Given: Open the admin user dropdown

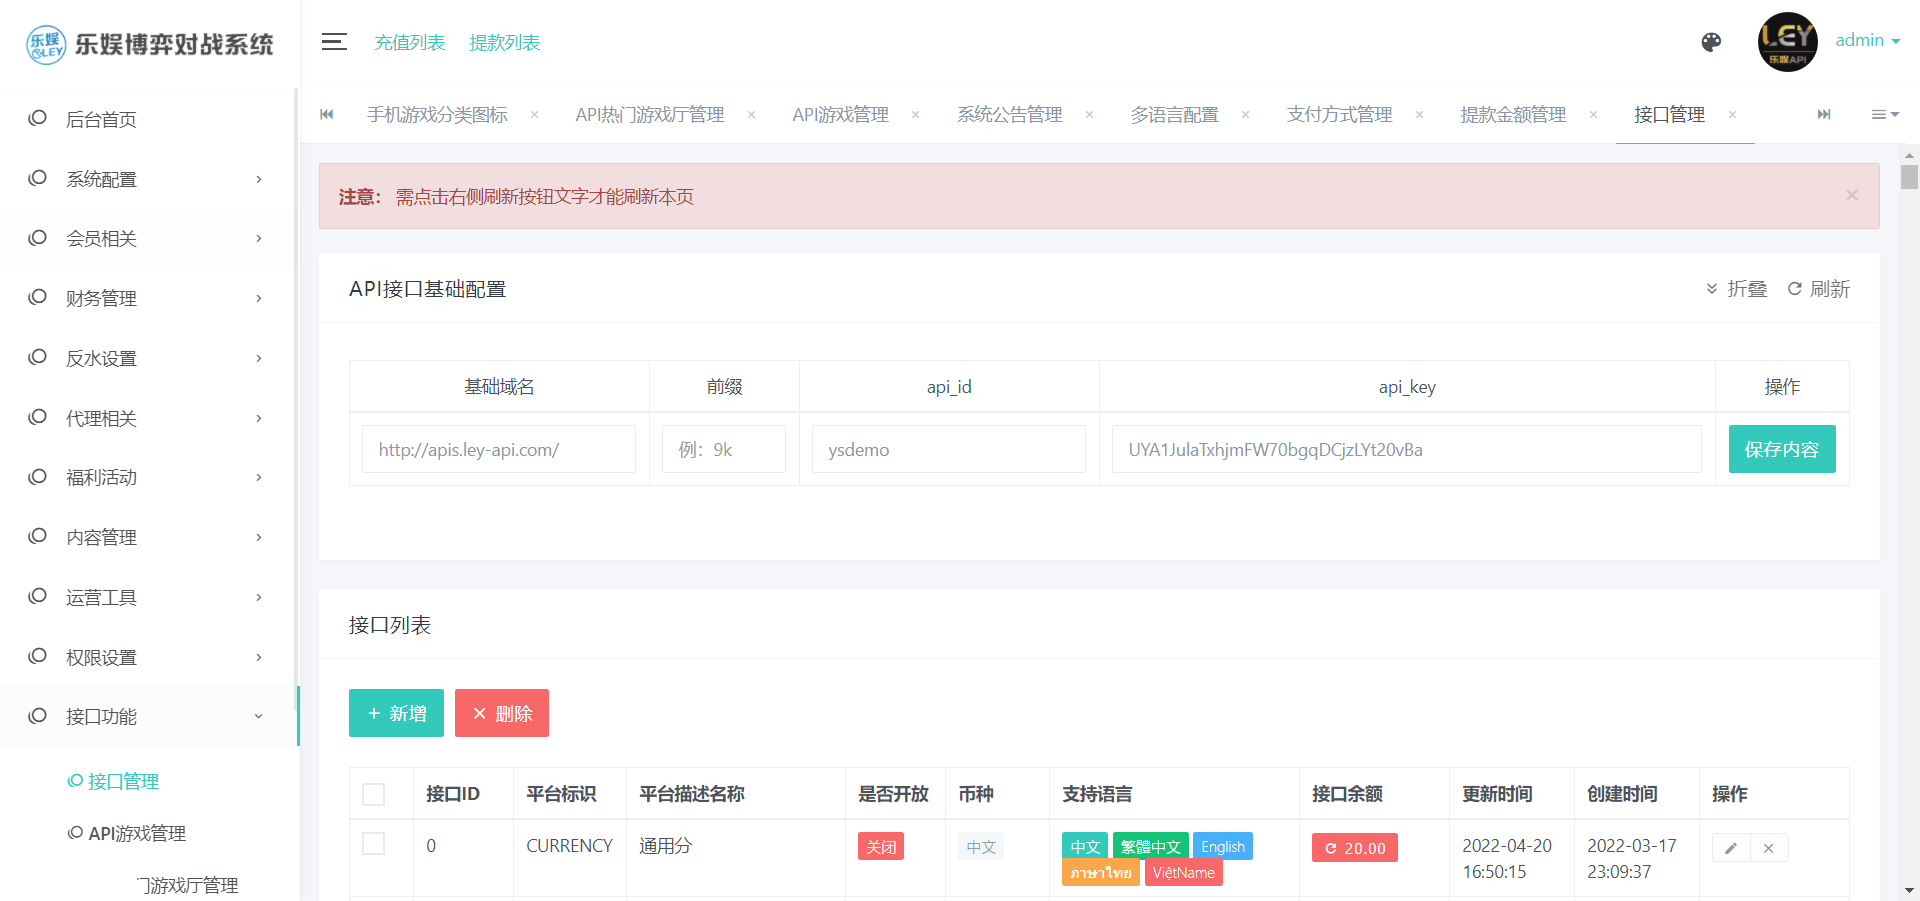Looking at the screenshot, I should pos(1866,41).
